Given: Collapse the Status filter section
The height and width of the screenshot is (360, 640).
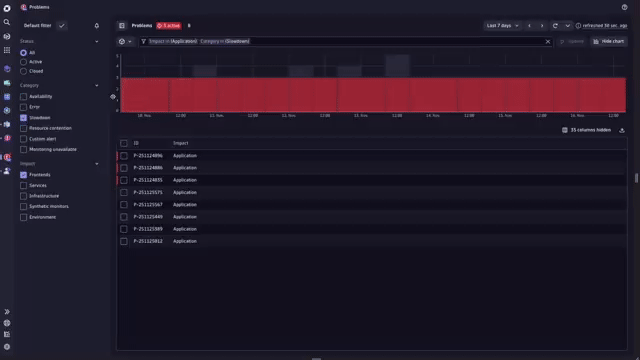Looking at the screenshot, I should 97,42.
